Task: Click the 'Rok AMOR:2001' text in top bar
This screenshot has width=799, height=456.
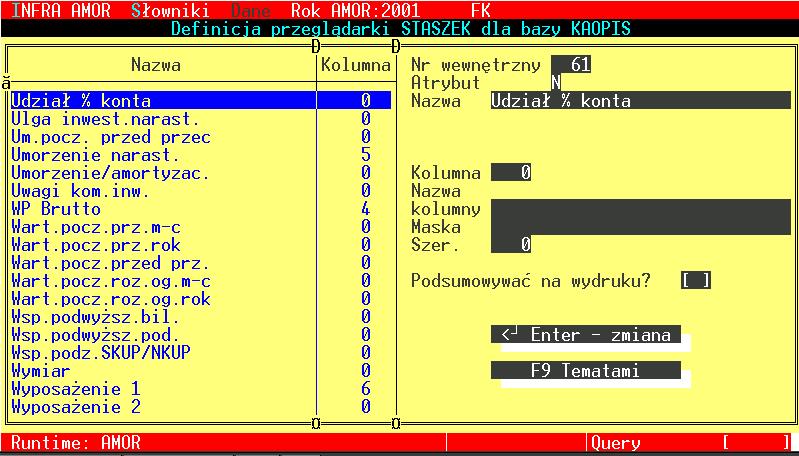Action: [355, 10]
